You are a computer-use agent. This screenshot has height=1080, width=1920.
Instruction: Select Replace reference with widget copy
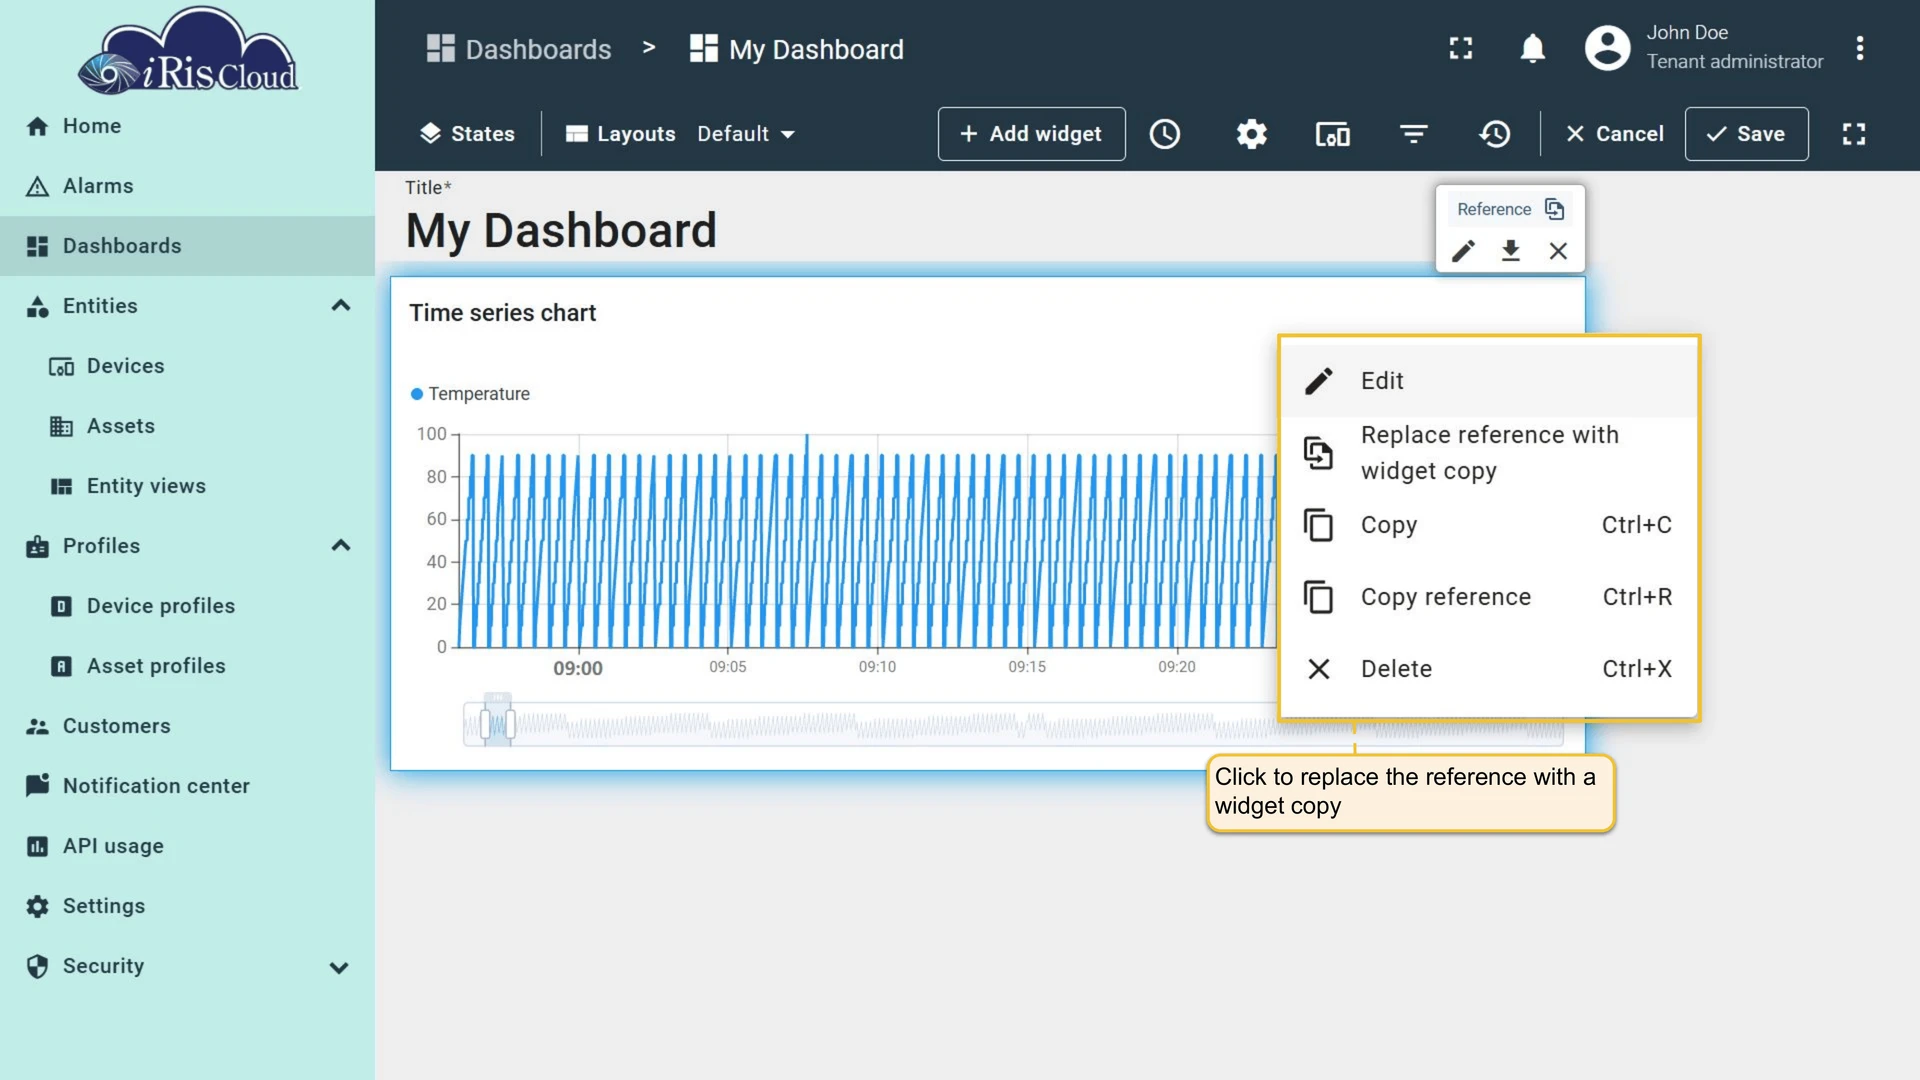click(1489, 453)
